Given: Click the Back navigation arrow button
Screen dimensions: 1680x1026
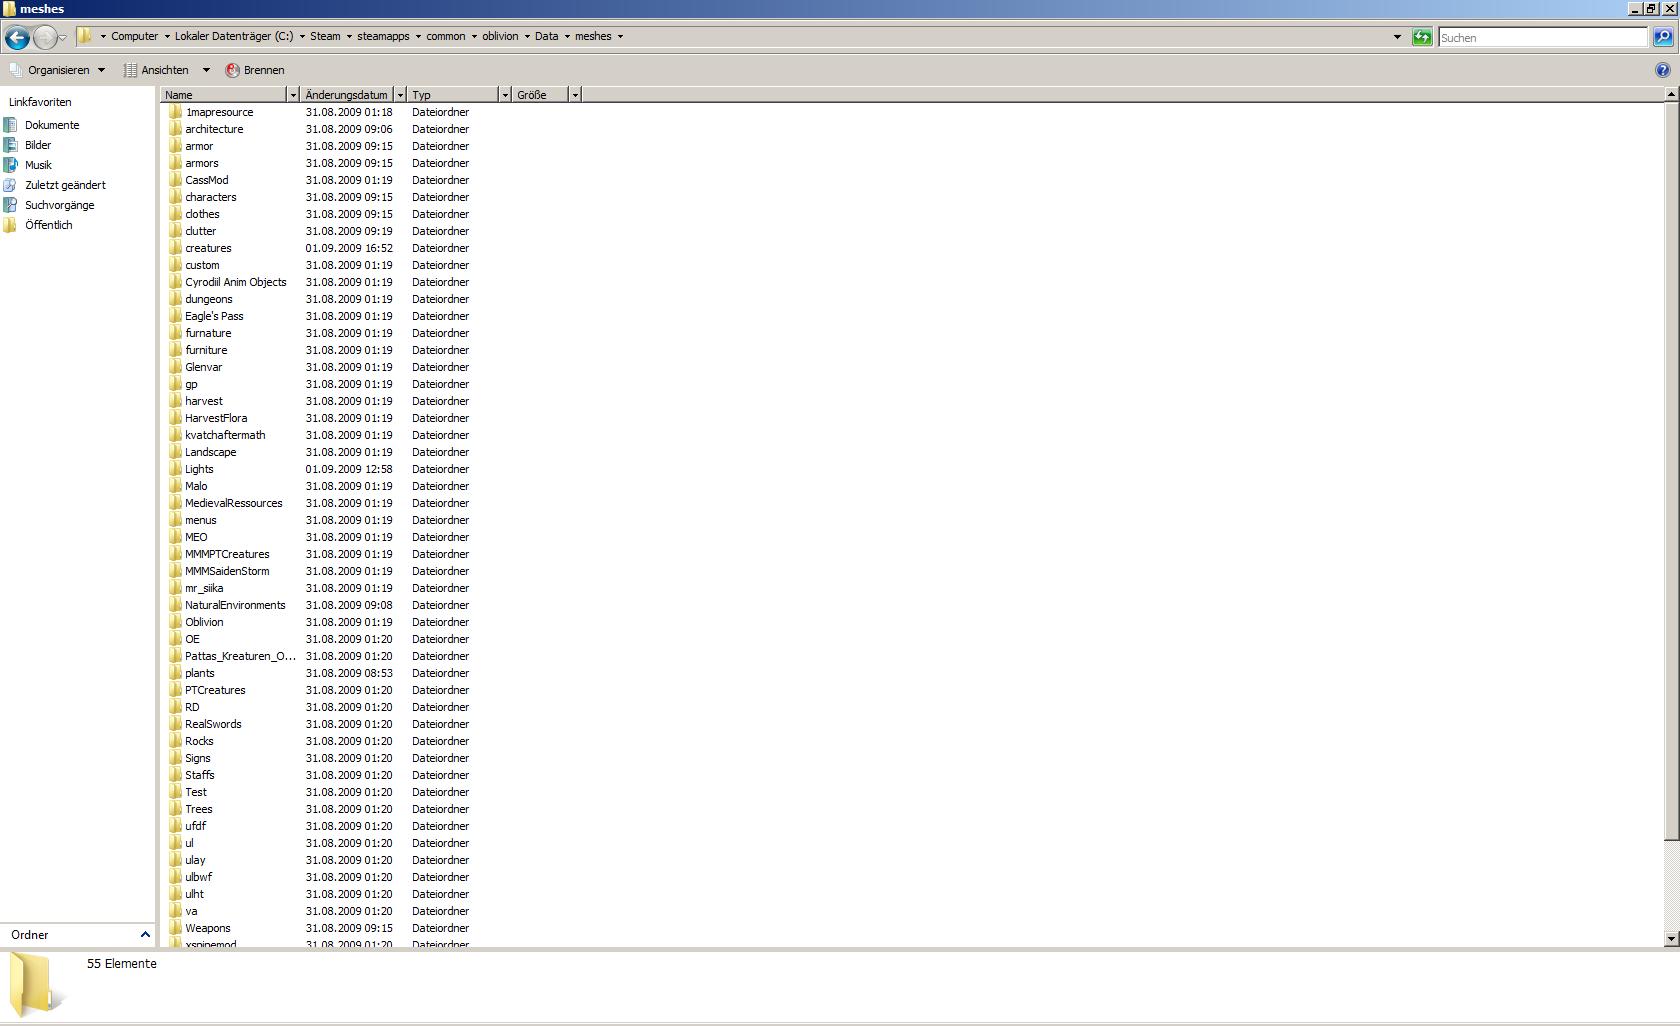Looking at the screenshot, I should pos(17,38).
